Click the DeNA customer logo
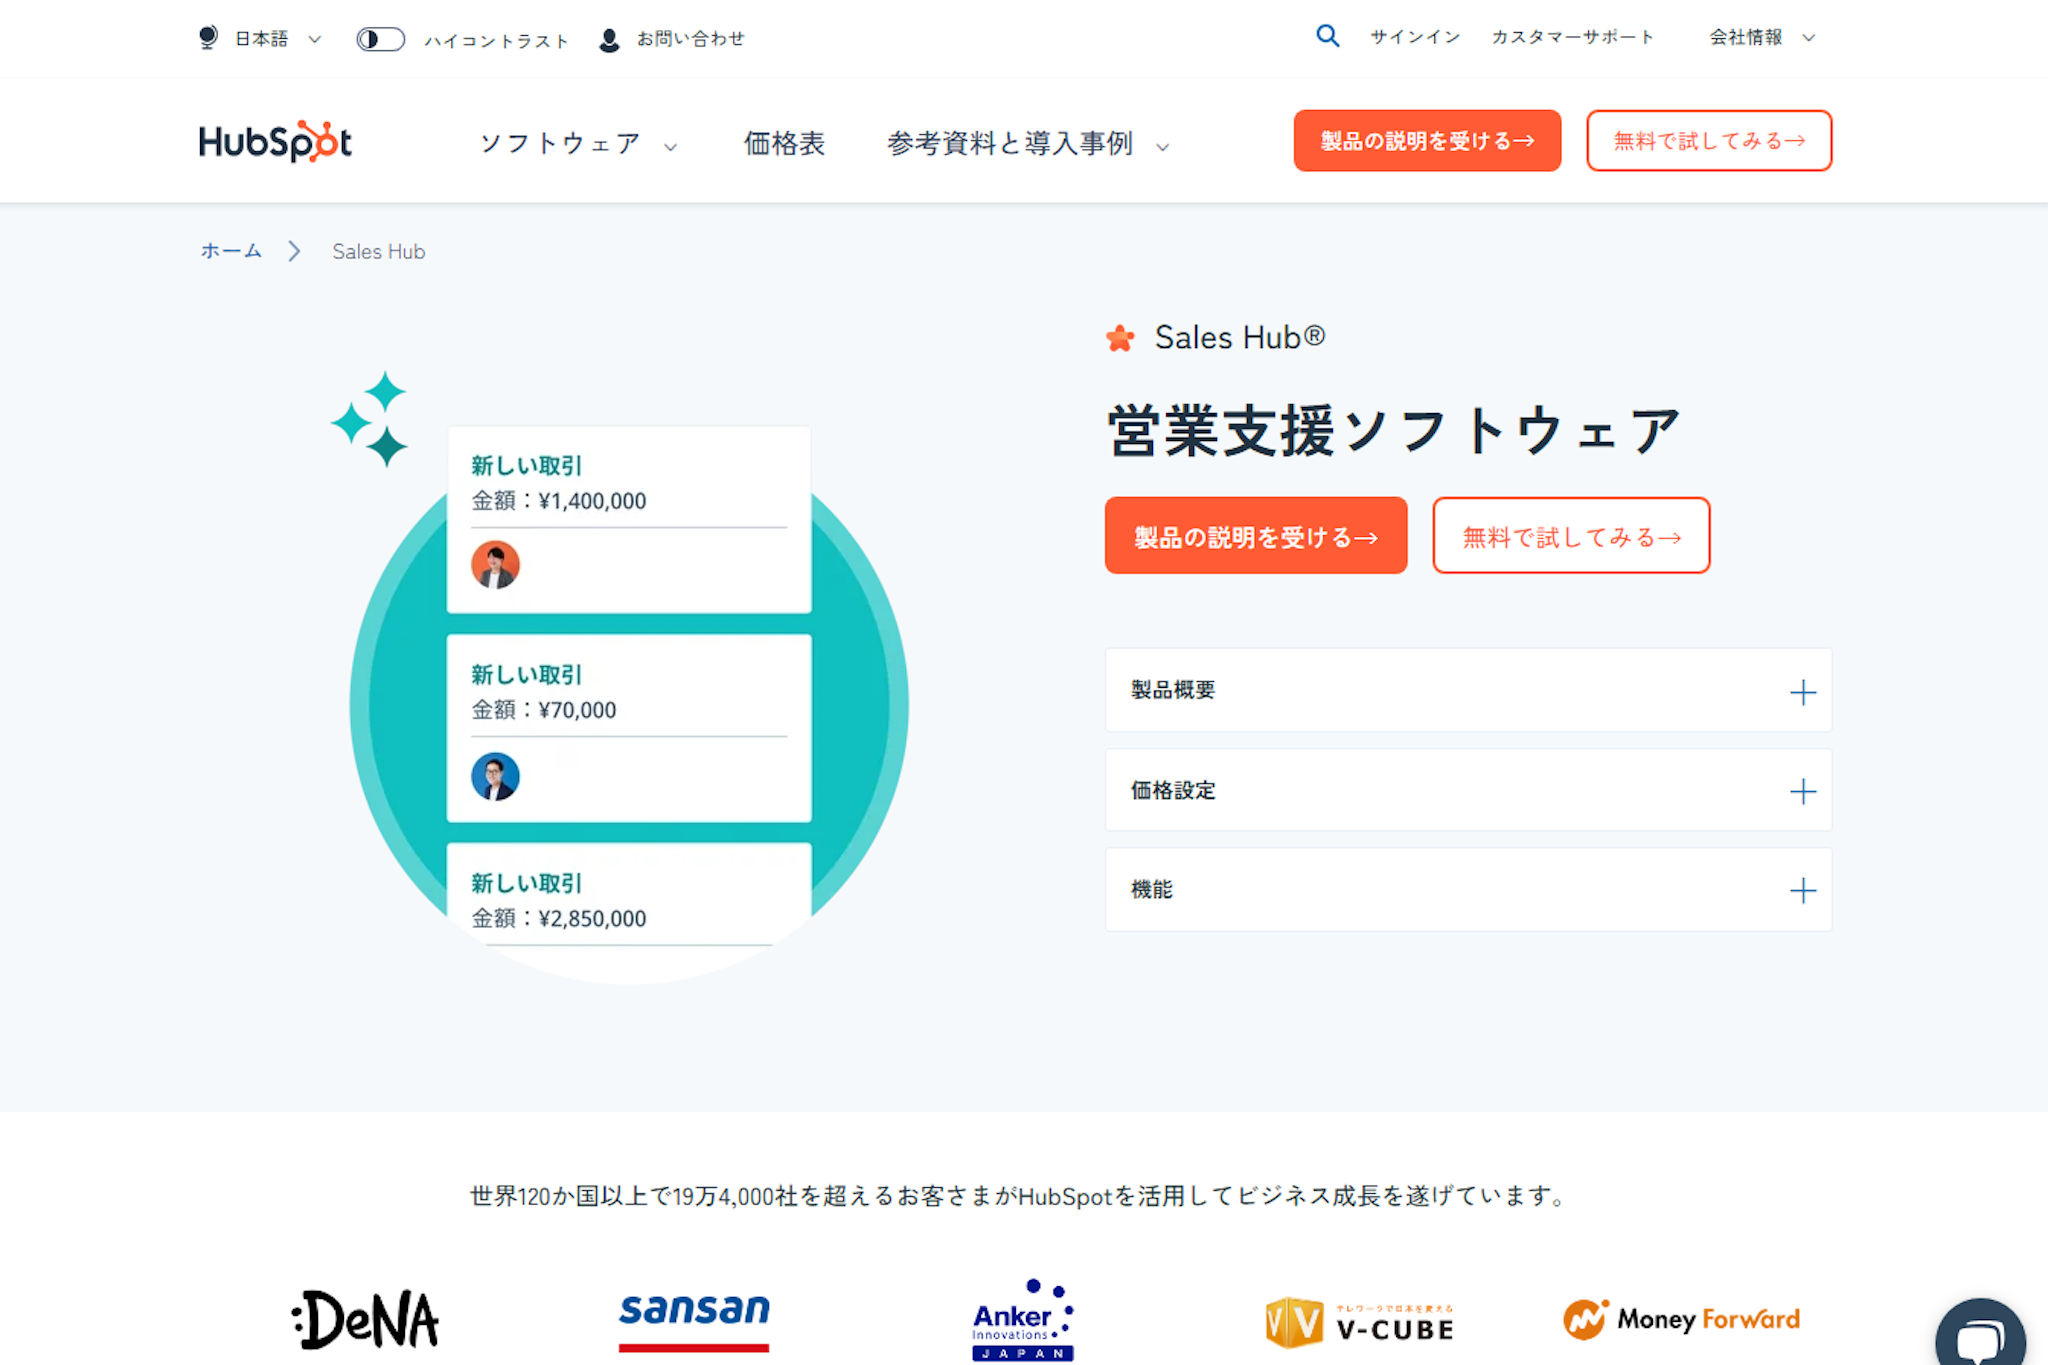The height and width of the screenshot is (1365, 2048). pyautogui.click(x=366, y=1319)
